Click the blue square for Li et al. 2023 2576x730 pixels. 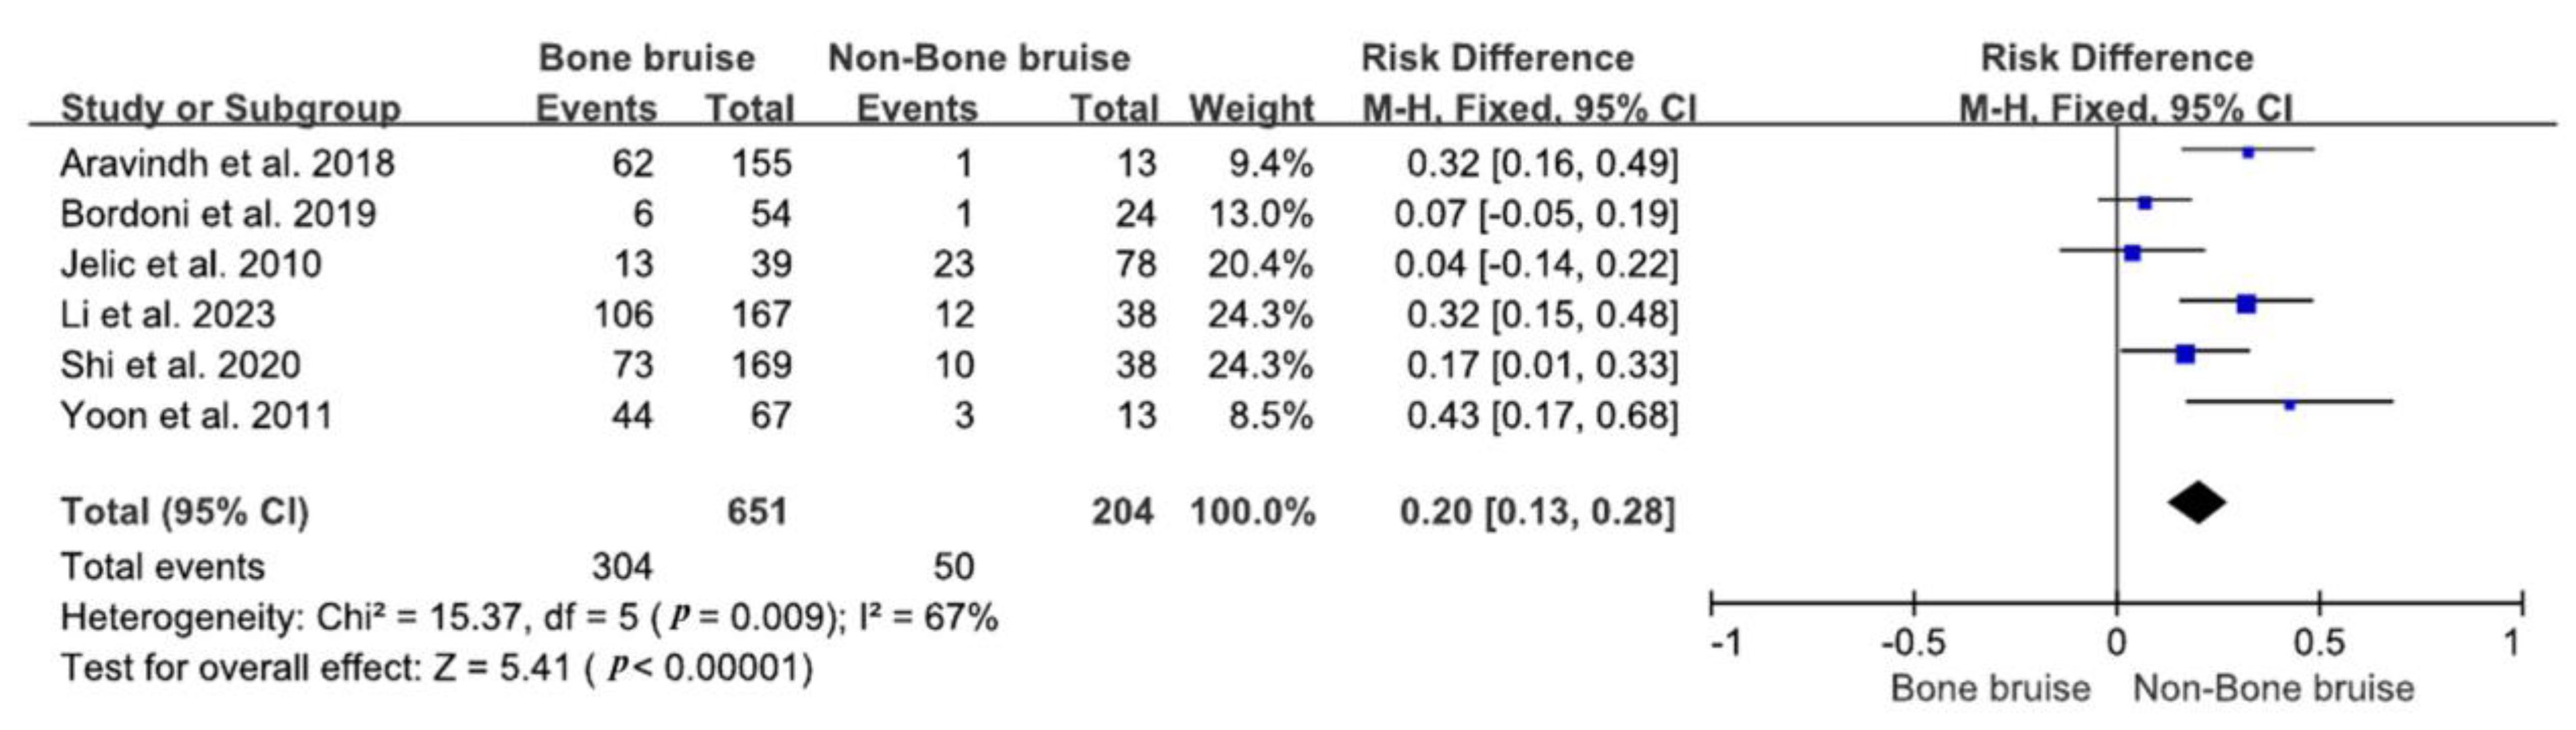pyautogui.click(x=2246, y=304)
